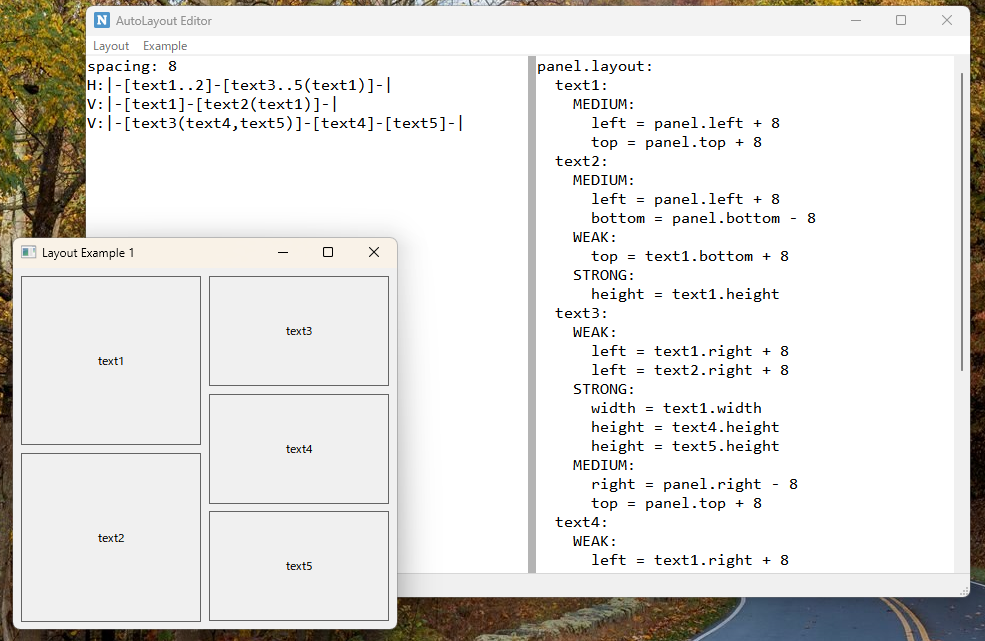This screenshot has height=641, width=985.
Task: Open the Example menu
Action: click(165, 46)
